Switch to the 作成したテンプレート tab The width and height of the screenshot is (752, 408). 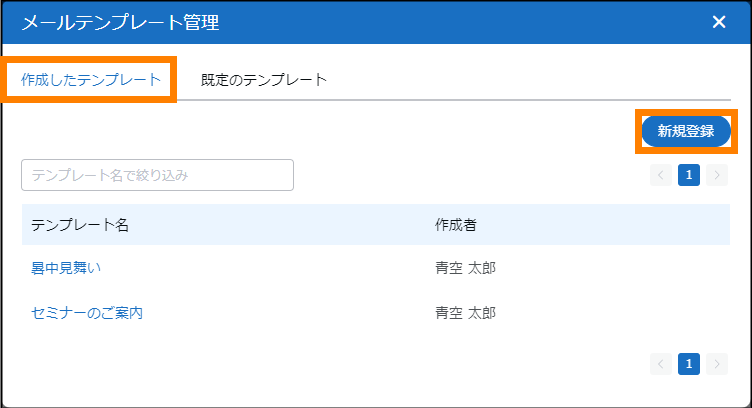tap(91, 80)
